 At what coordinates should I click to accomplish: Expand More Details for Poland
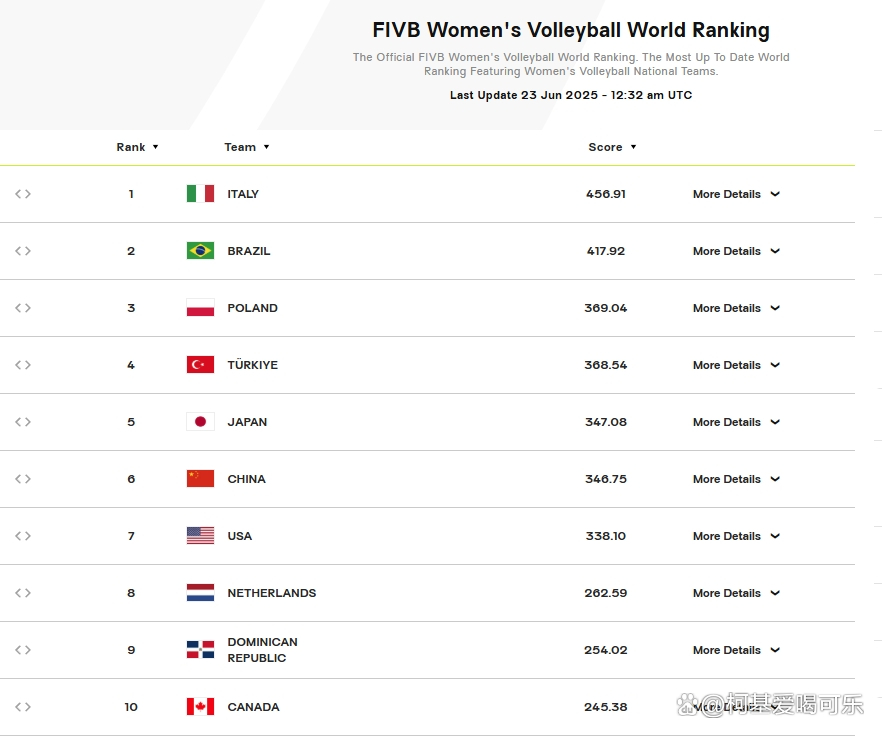[736, 308]
